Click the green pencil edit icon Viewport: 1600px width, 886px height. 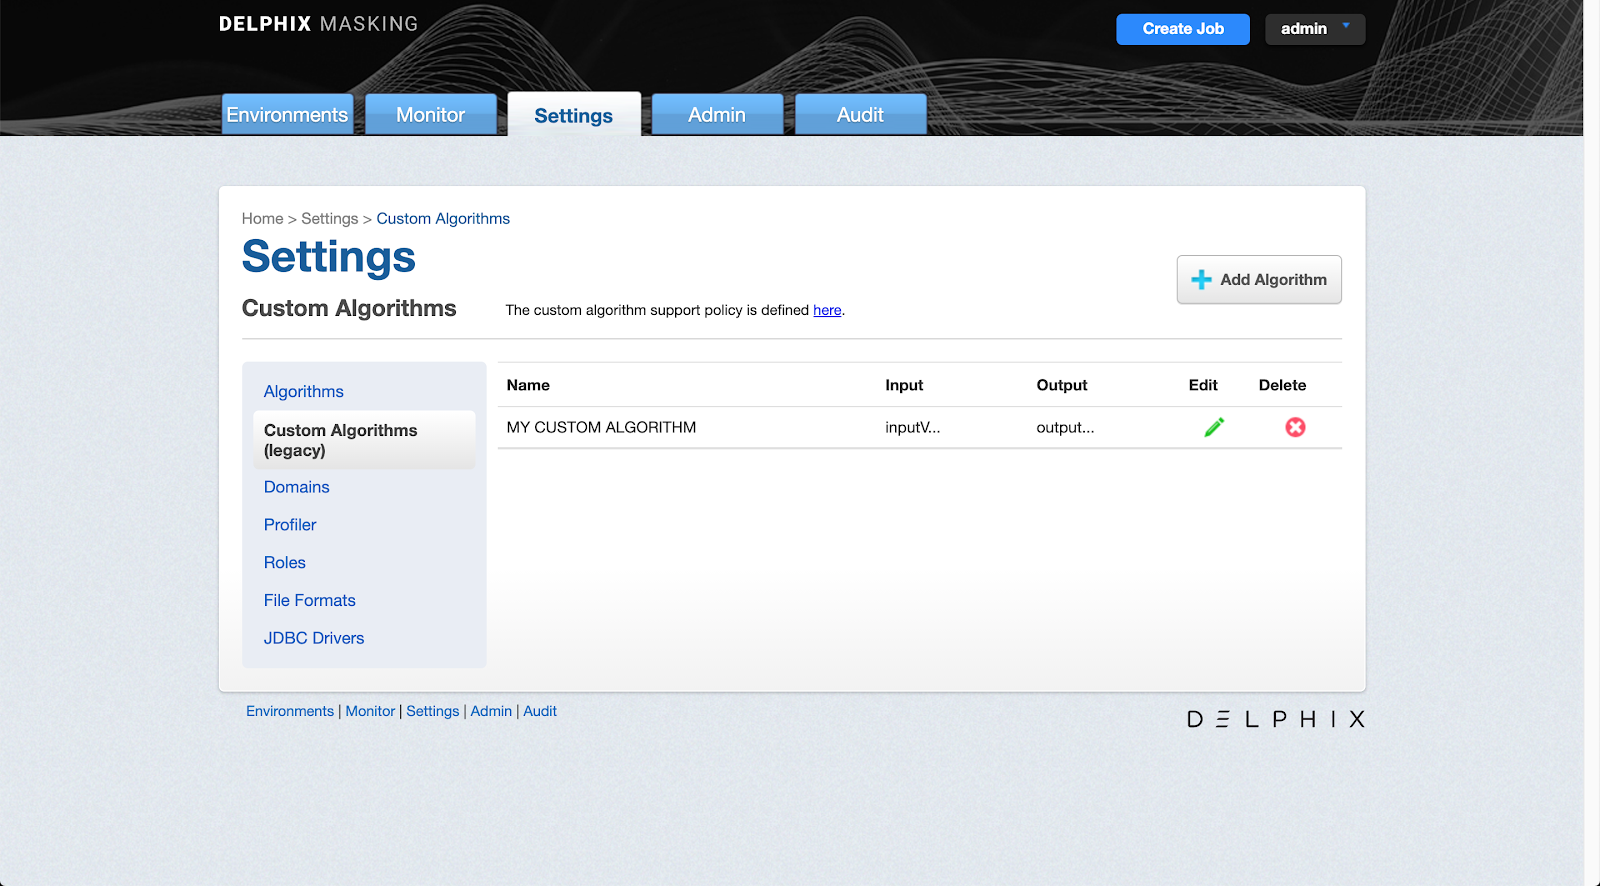1214,427
